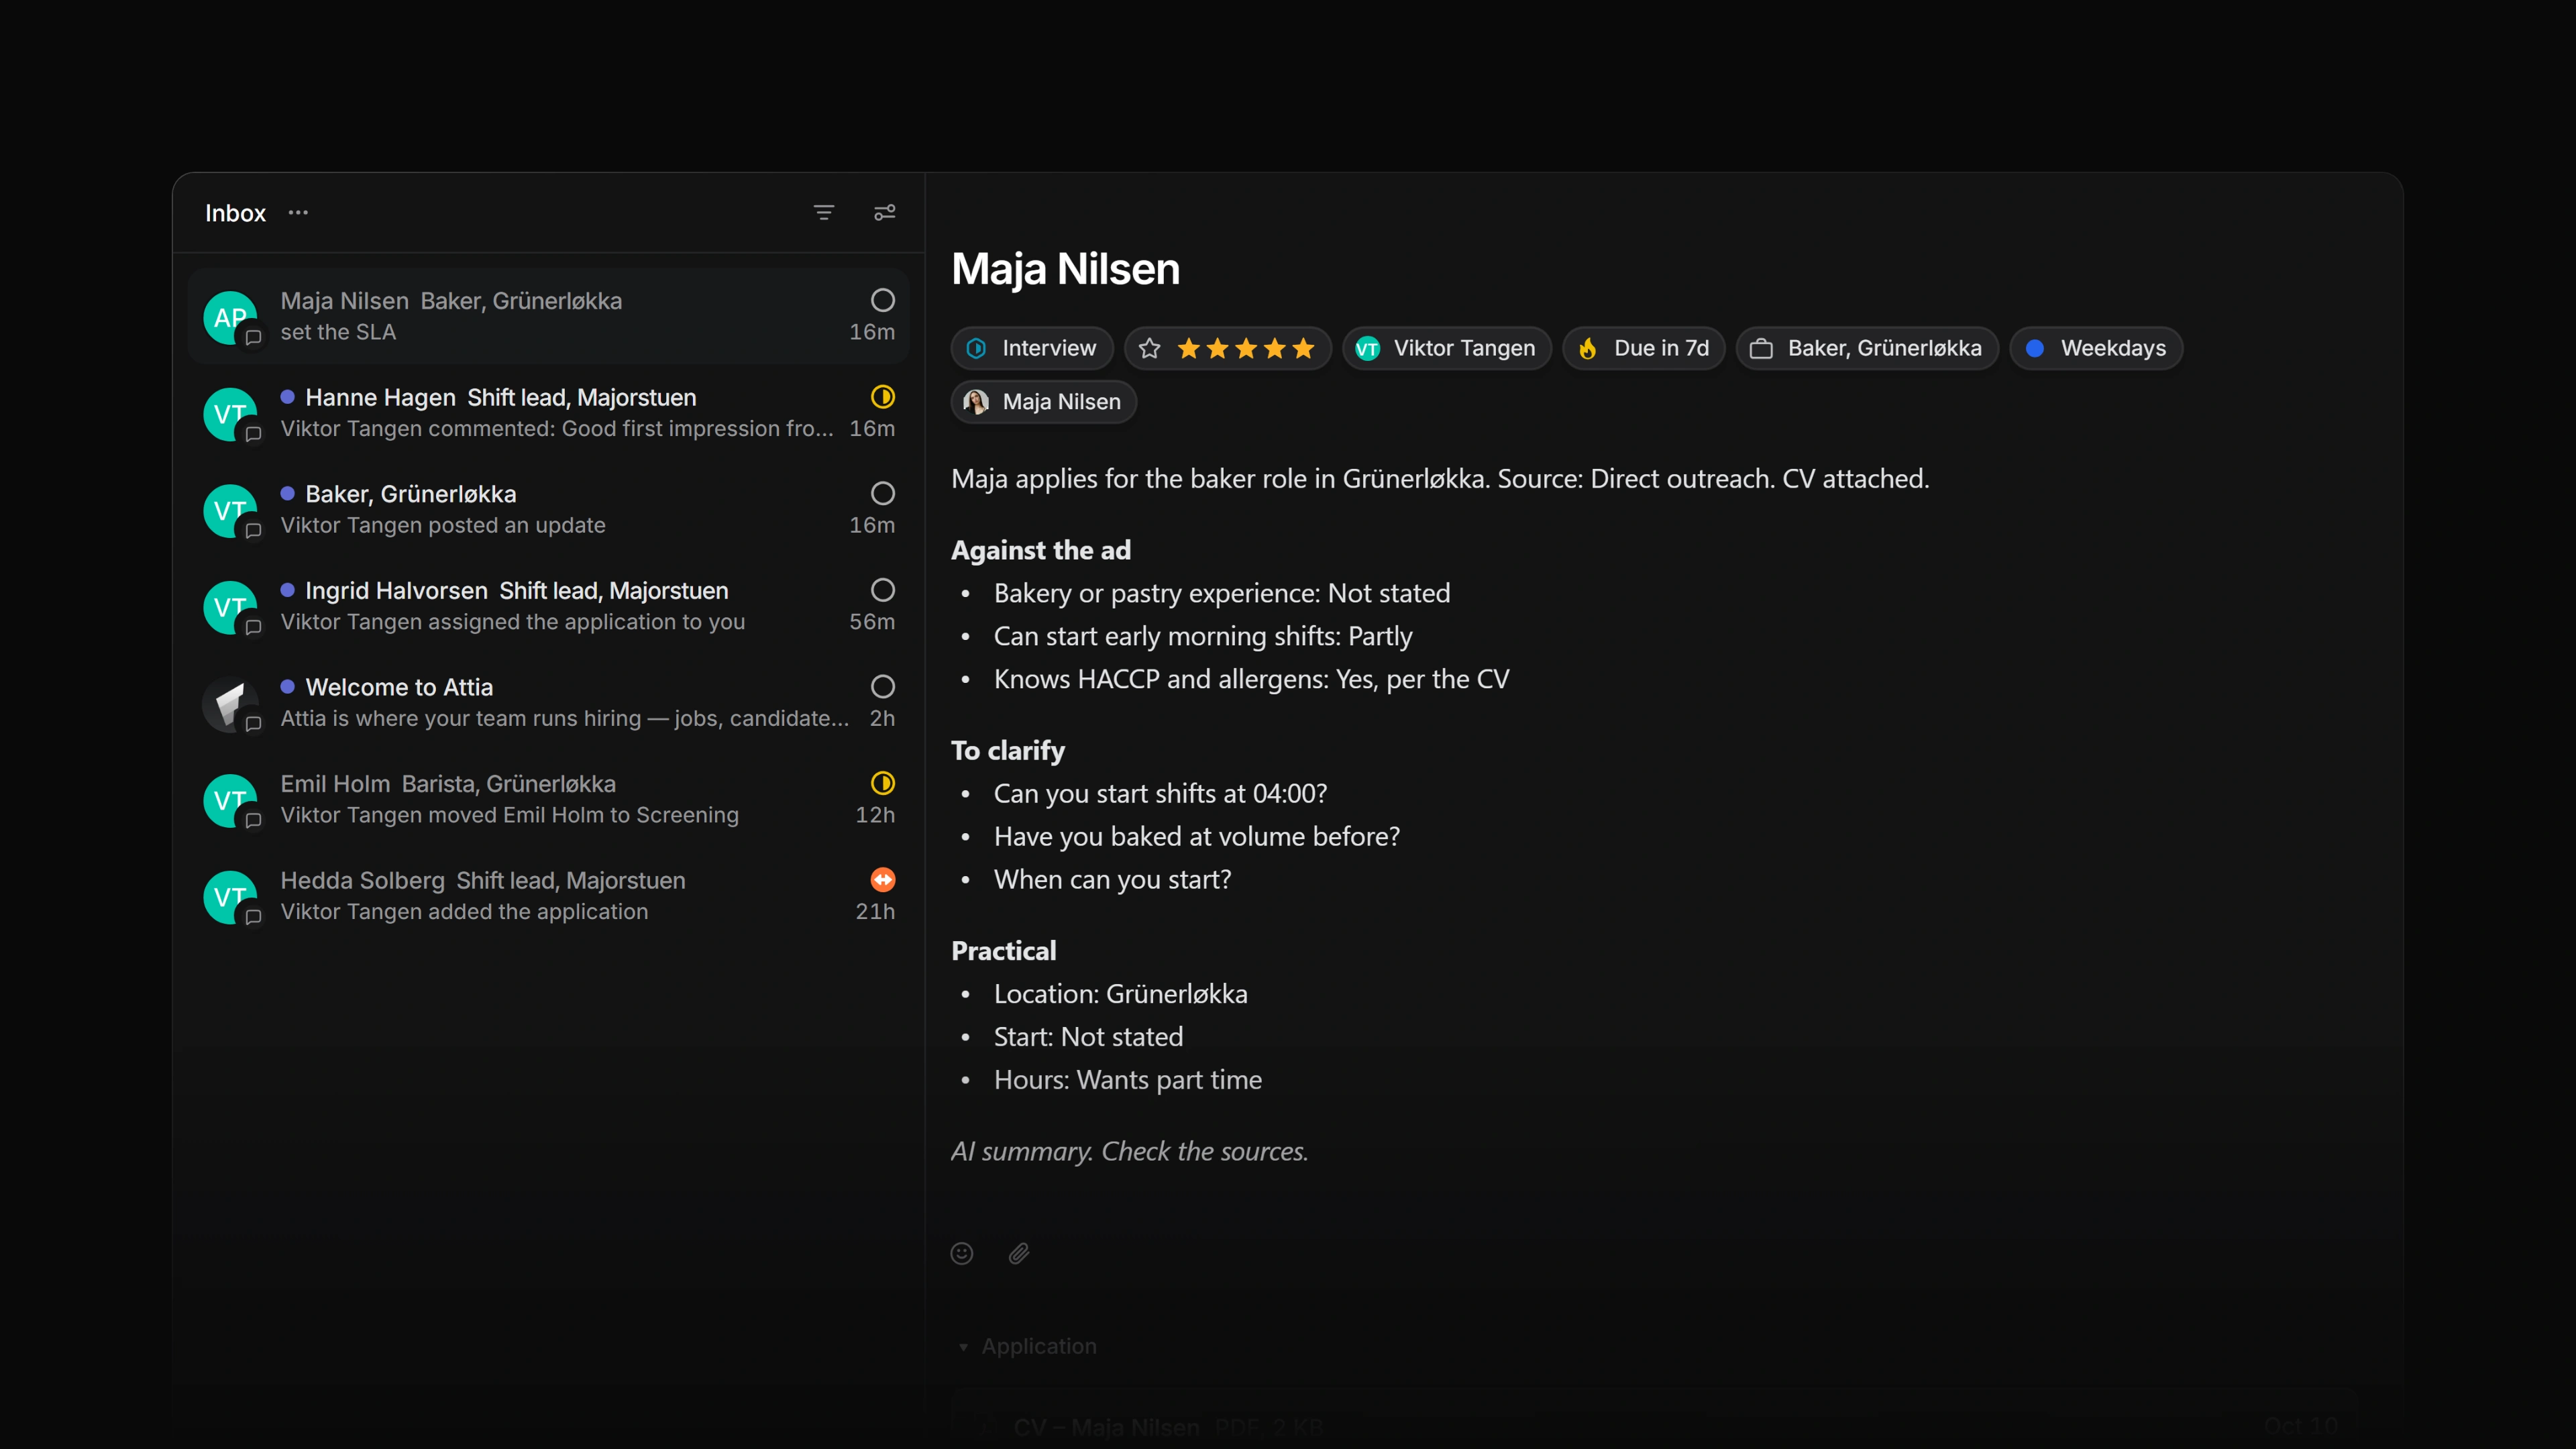Click the outlined star rating icon
This screenshot has width=2576, height=1449.
click(1149, 348)
